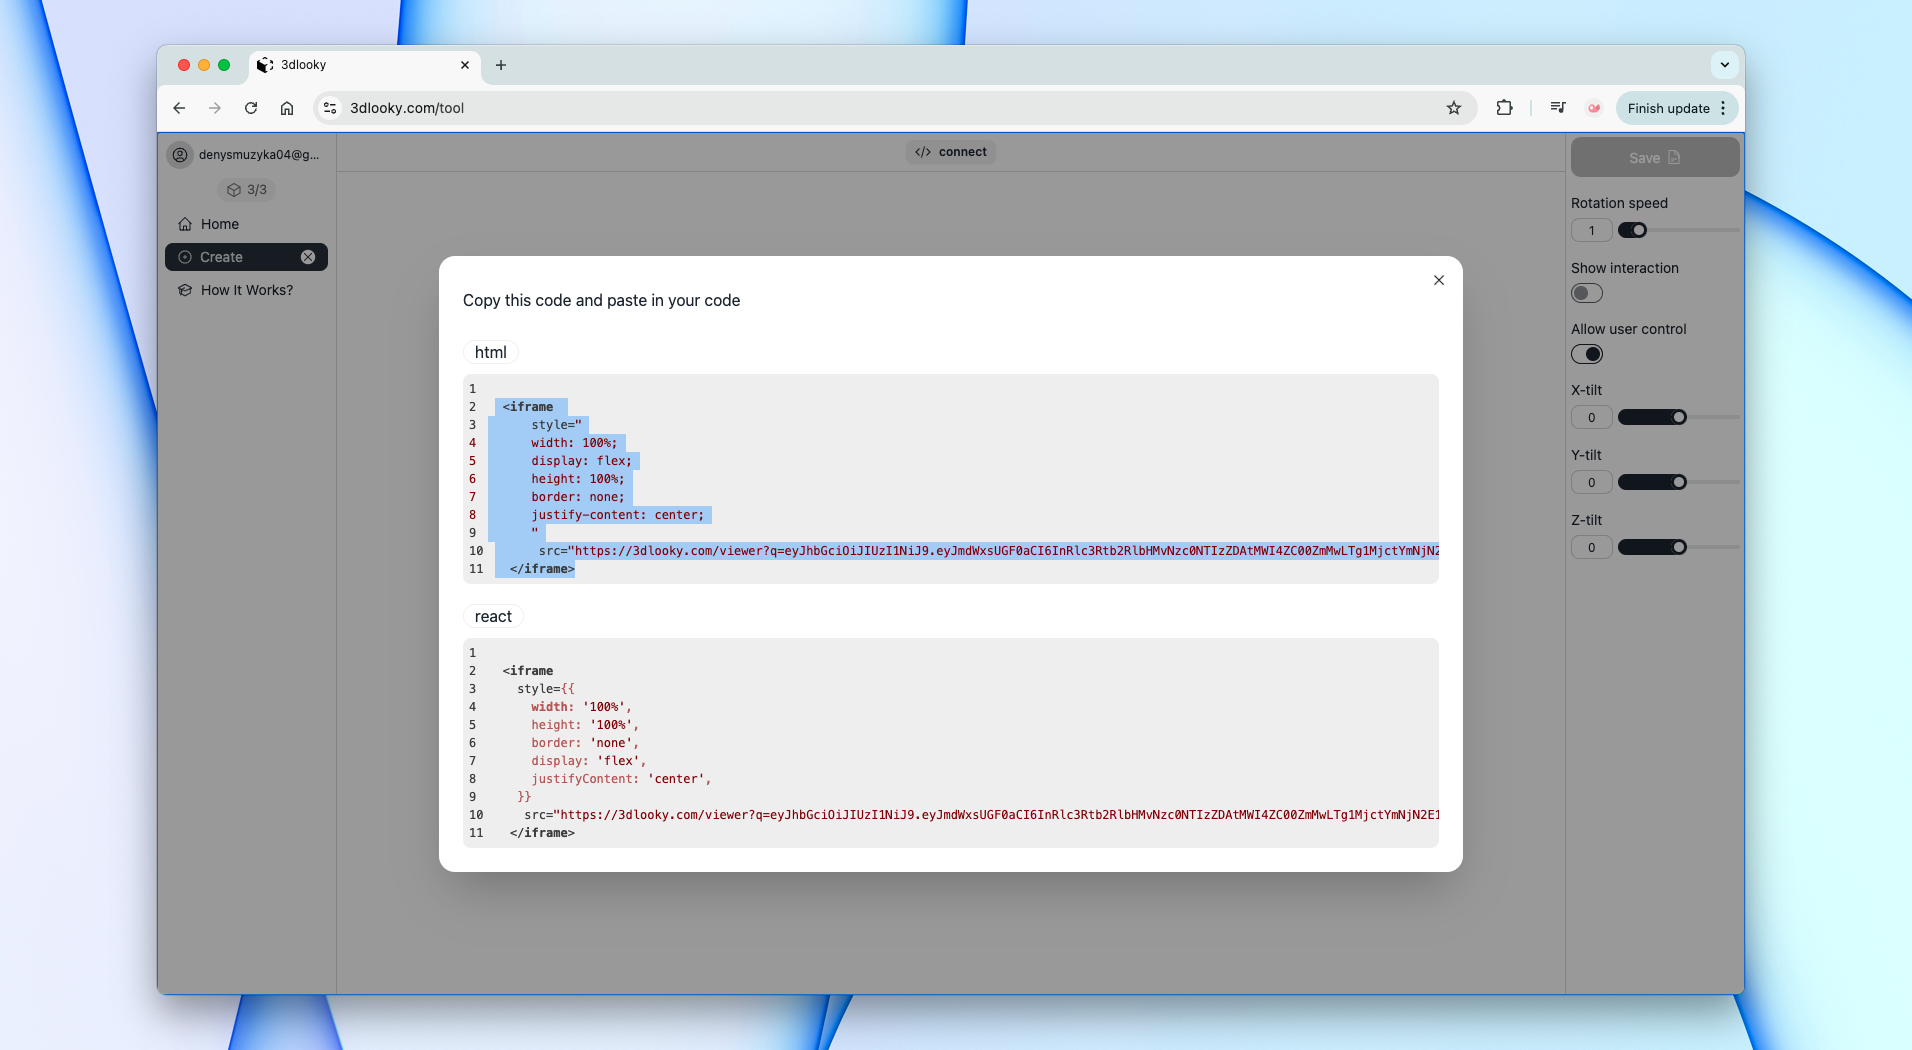This screenshot has width=1912, height=1050.
Task: Click the X icon on the Create item
Action: [308, 257]
